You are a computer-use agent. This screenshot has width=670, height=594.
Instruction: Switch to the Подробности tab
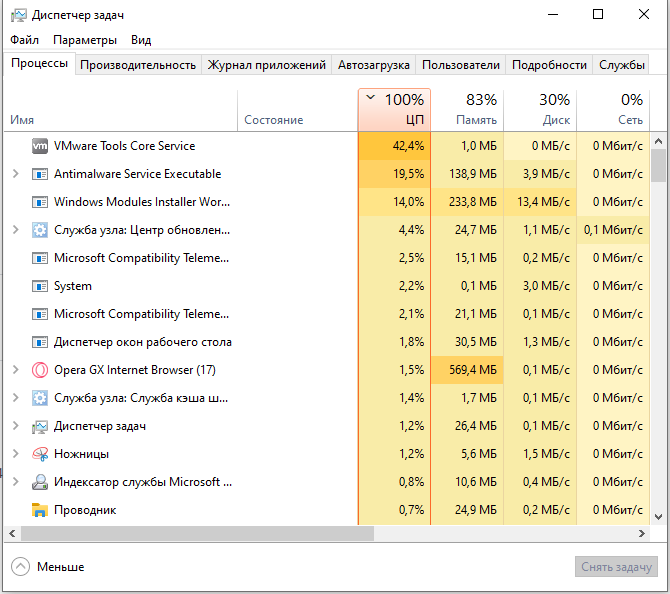click(x=549, y=65)
